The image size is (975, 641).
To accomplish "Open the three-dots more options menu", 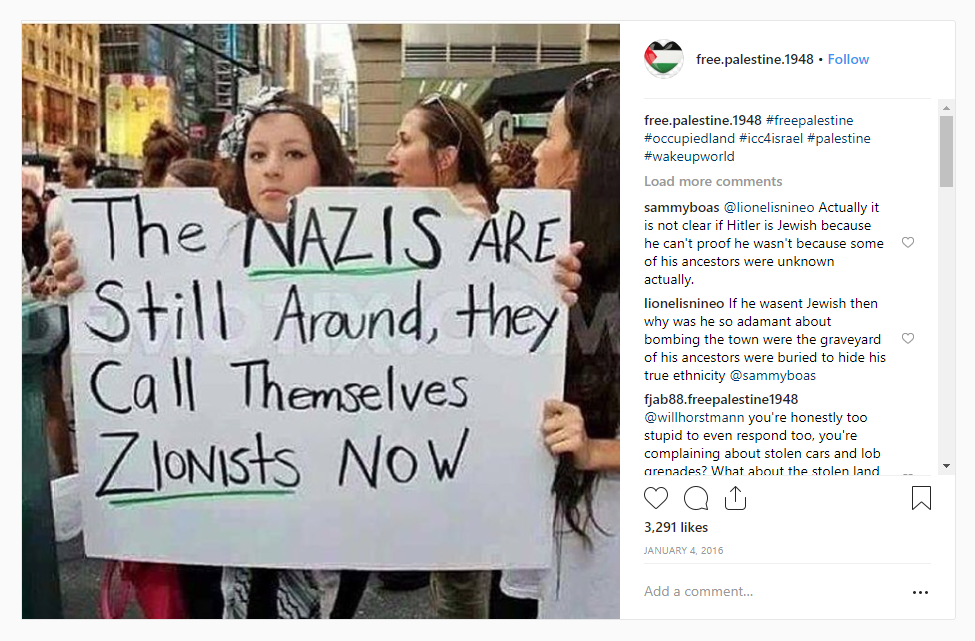I will pos(920,593).
